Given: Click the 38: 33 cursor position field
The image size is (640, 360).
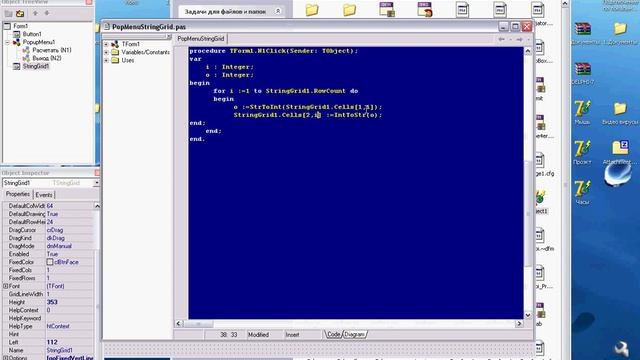Looking at the screenshot, I should point(229,335).
